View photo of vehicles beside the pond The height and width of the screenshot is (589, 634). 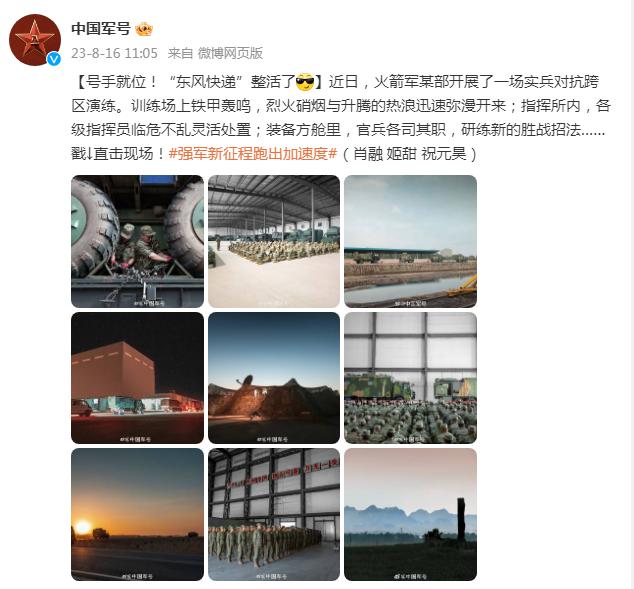(x=410, y=241)
